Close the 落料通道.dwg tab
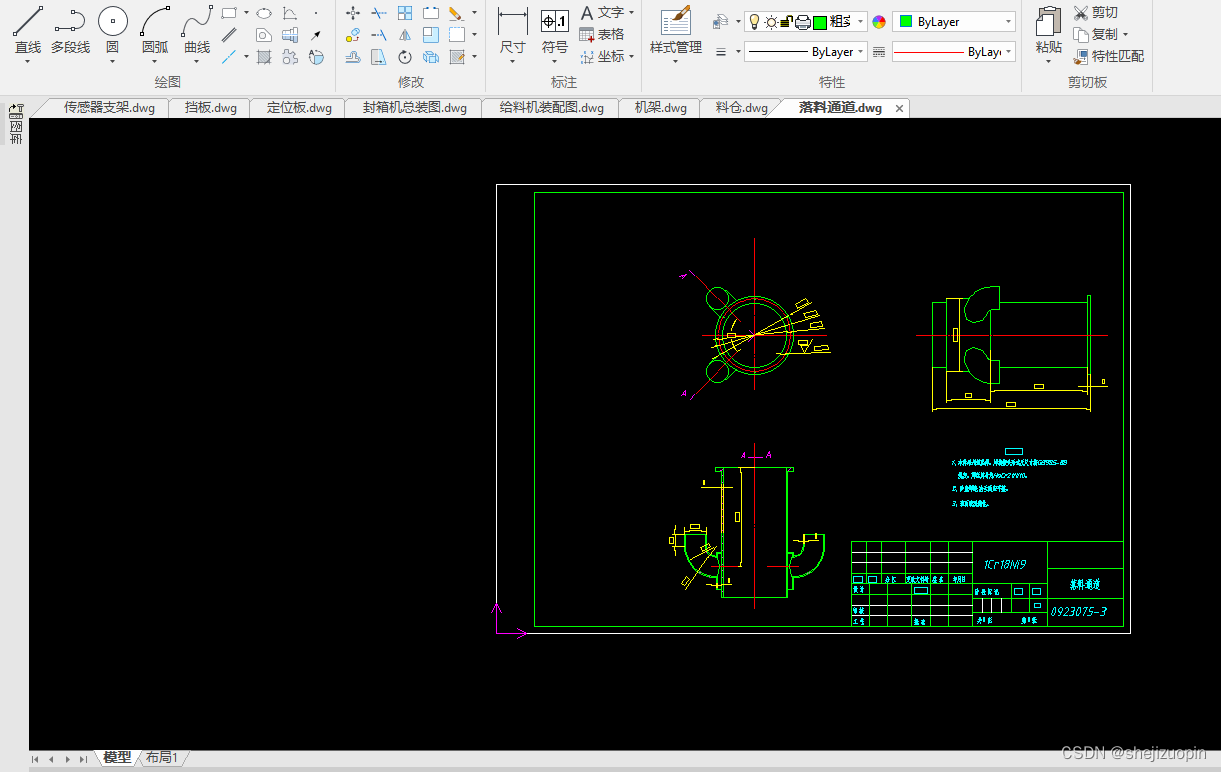 [899, 108]
